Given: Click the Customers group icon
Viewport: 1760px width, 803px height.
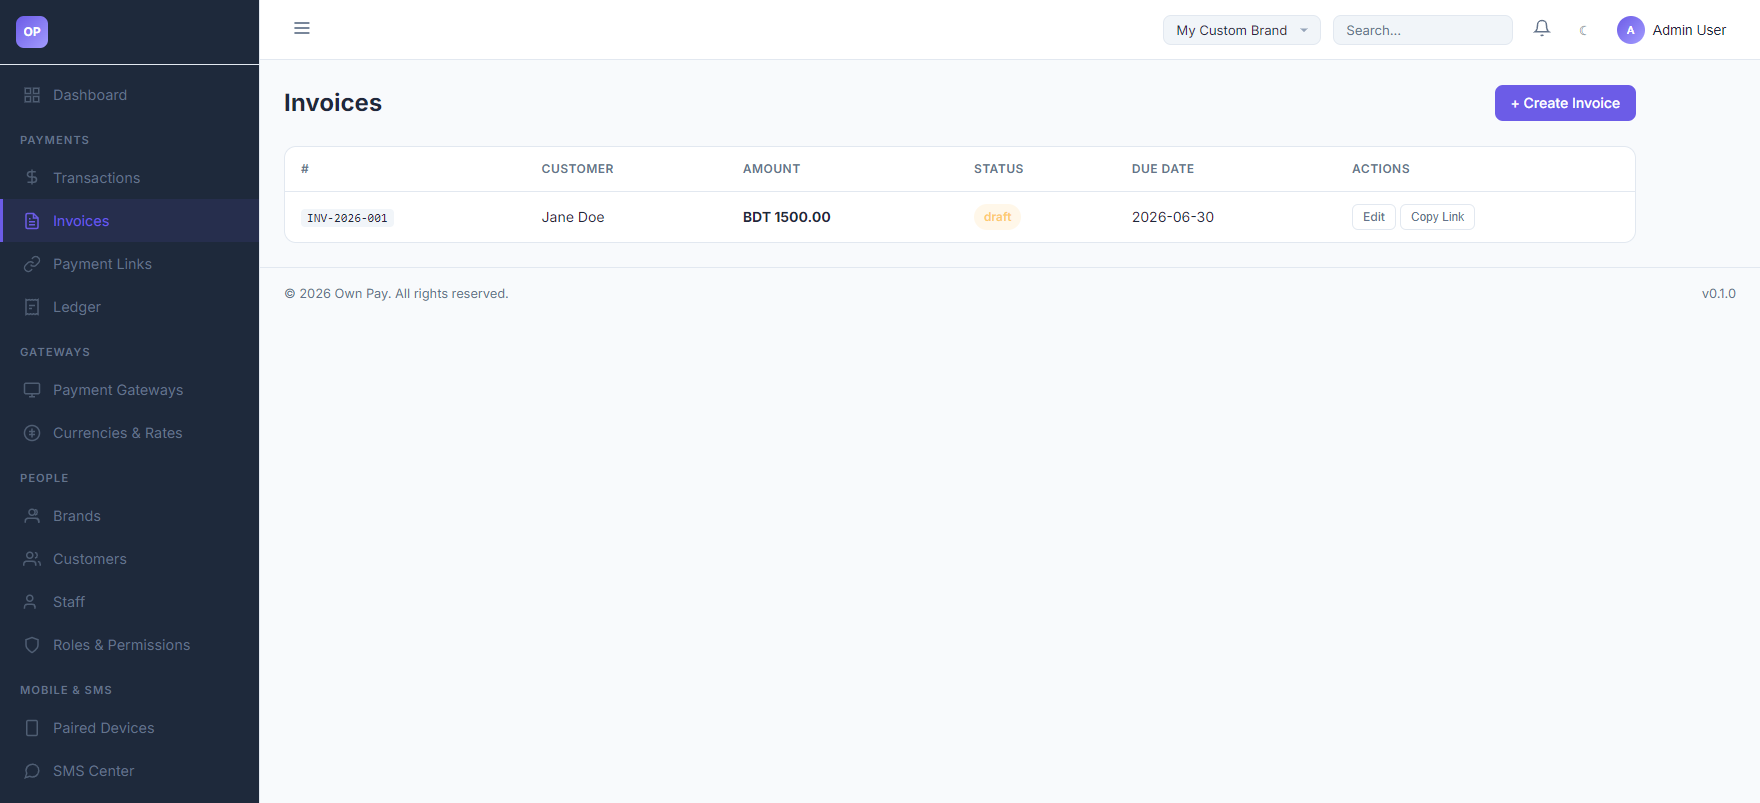Looking at the screenshot, I should [32, 559].
